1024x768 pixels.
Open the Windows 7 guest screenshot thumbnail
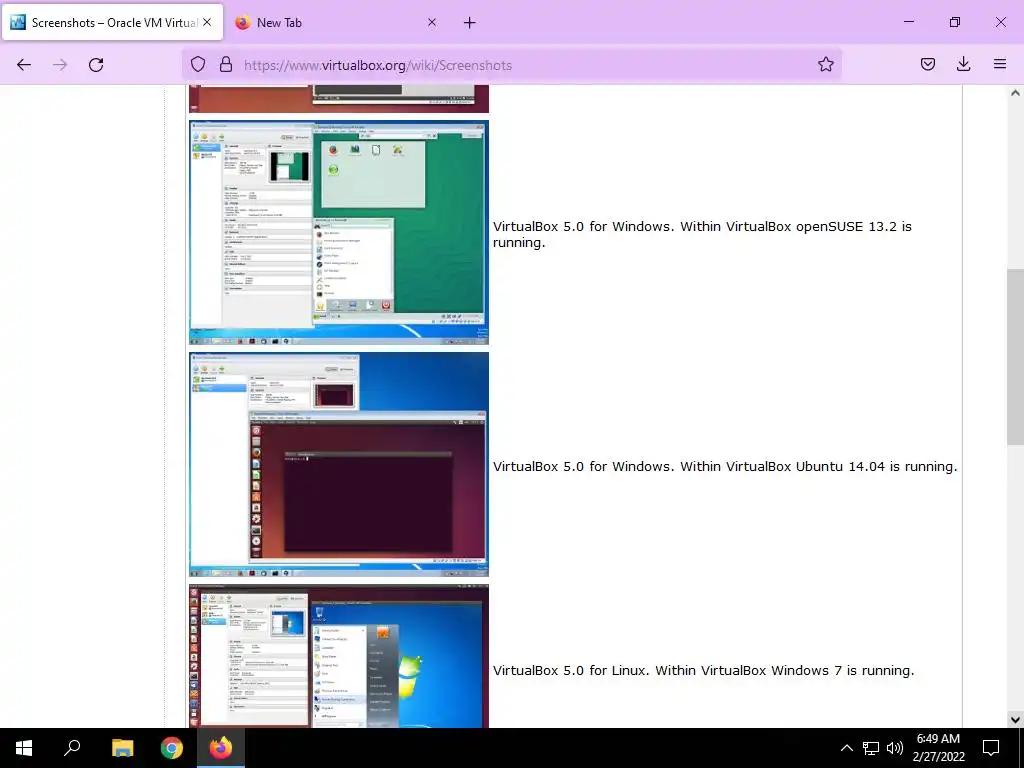(x=339, y=656)
